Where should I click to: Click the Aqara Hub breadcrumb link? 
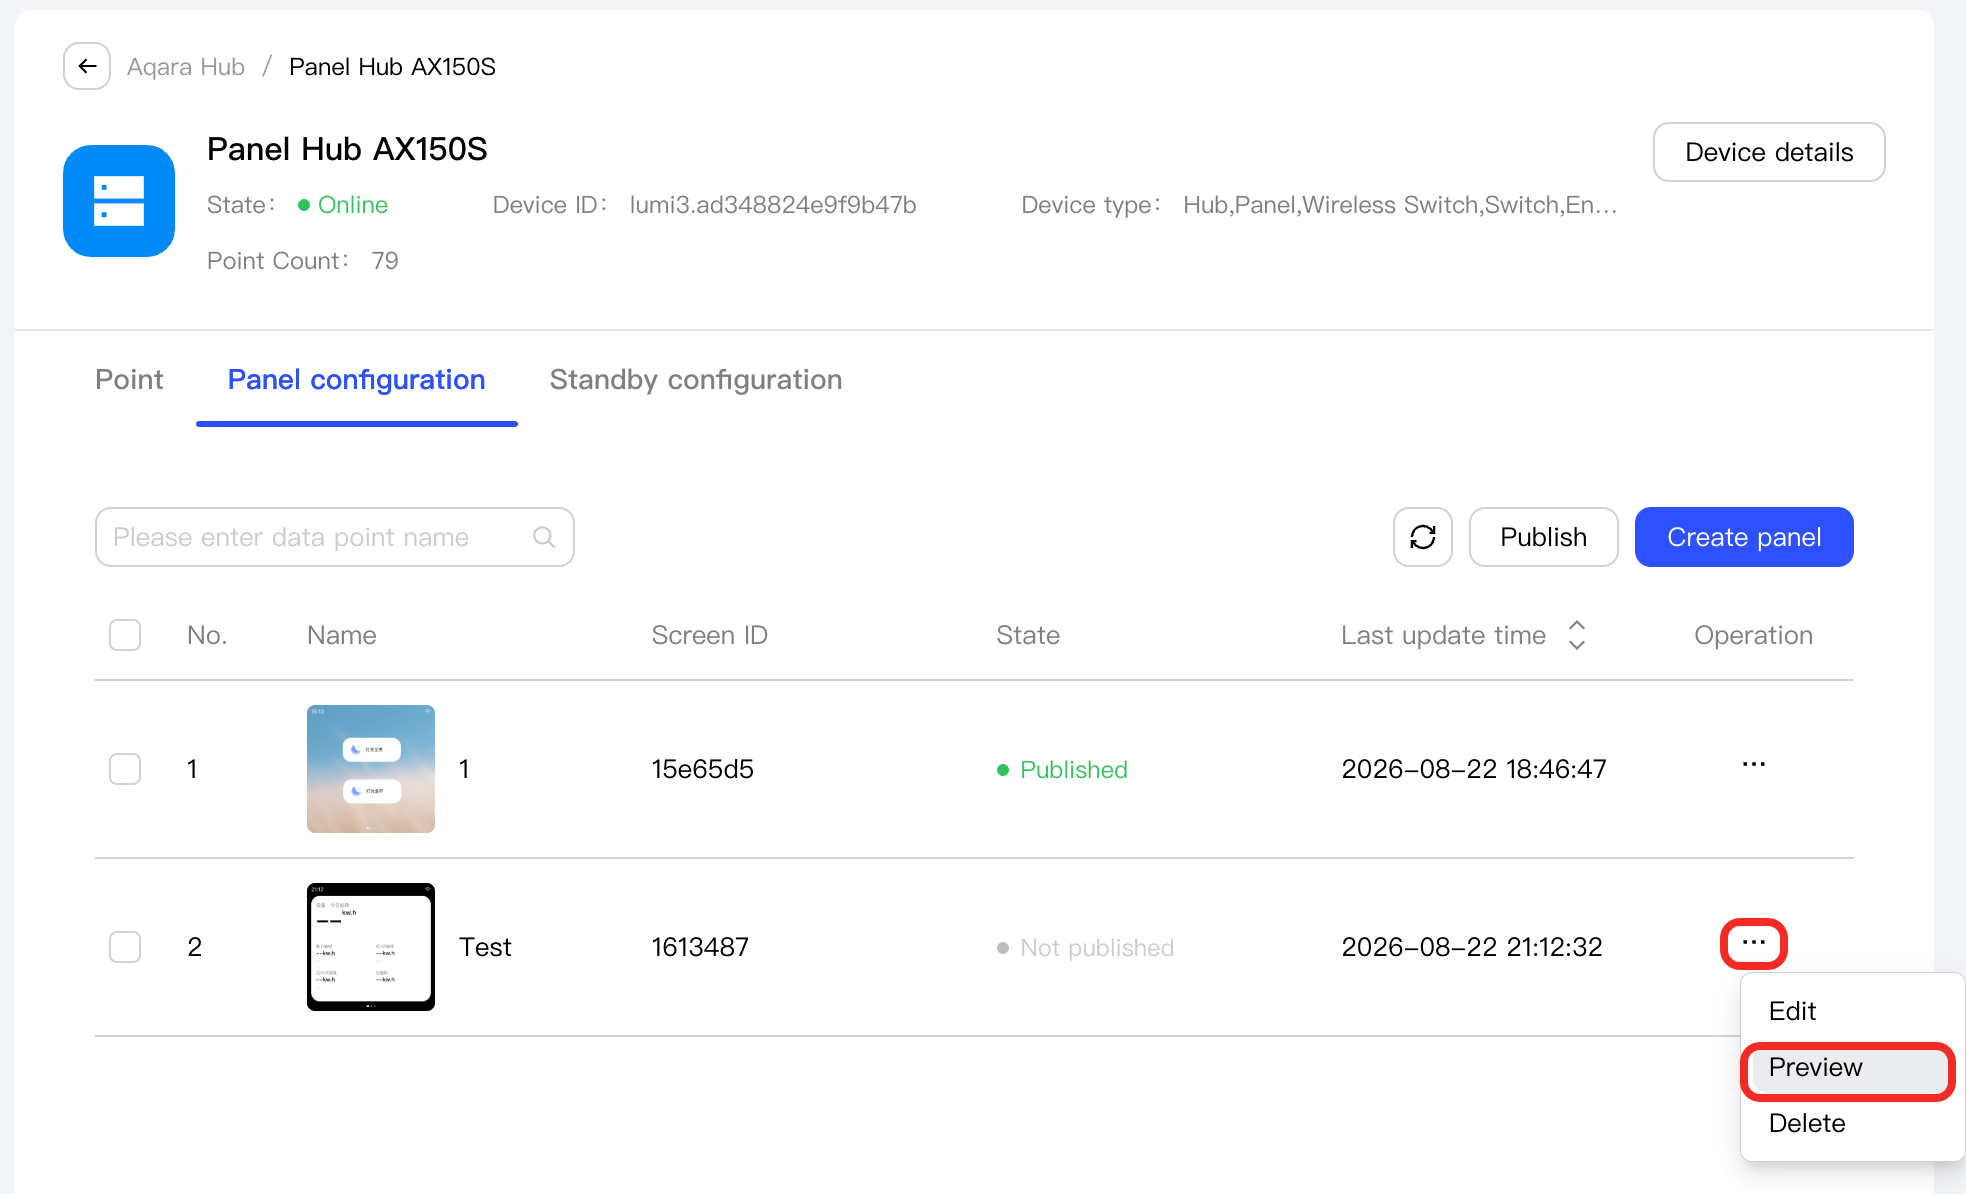pos(186,67)
